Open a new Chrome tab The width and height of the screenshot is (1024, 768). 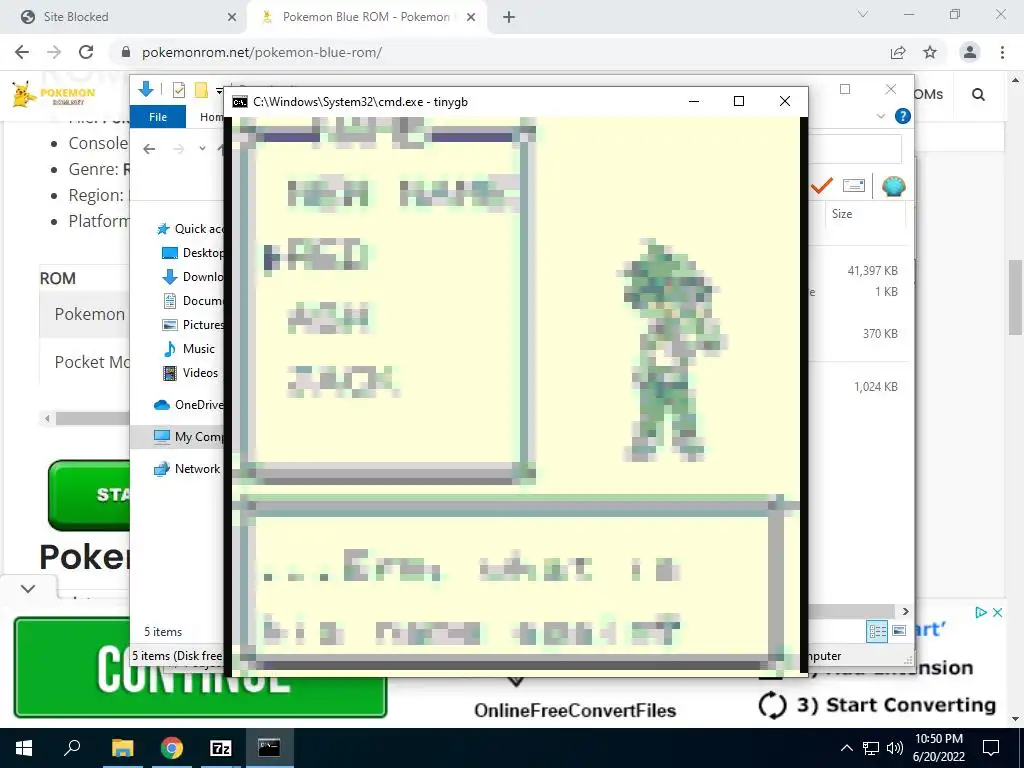tap(509, 17)
